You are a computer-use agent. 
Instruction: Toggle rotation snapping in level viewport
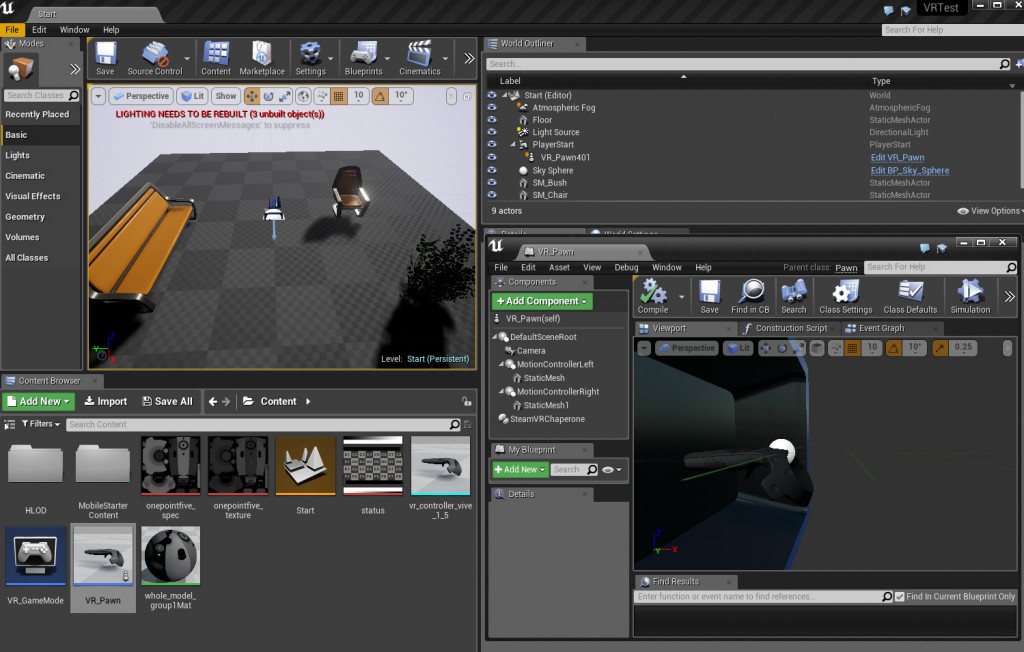tap(380, 96)
